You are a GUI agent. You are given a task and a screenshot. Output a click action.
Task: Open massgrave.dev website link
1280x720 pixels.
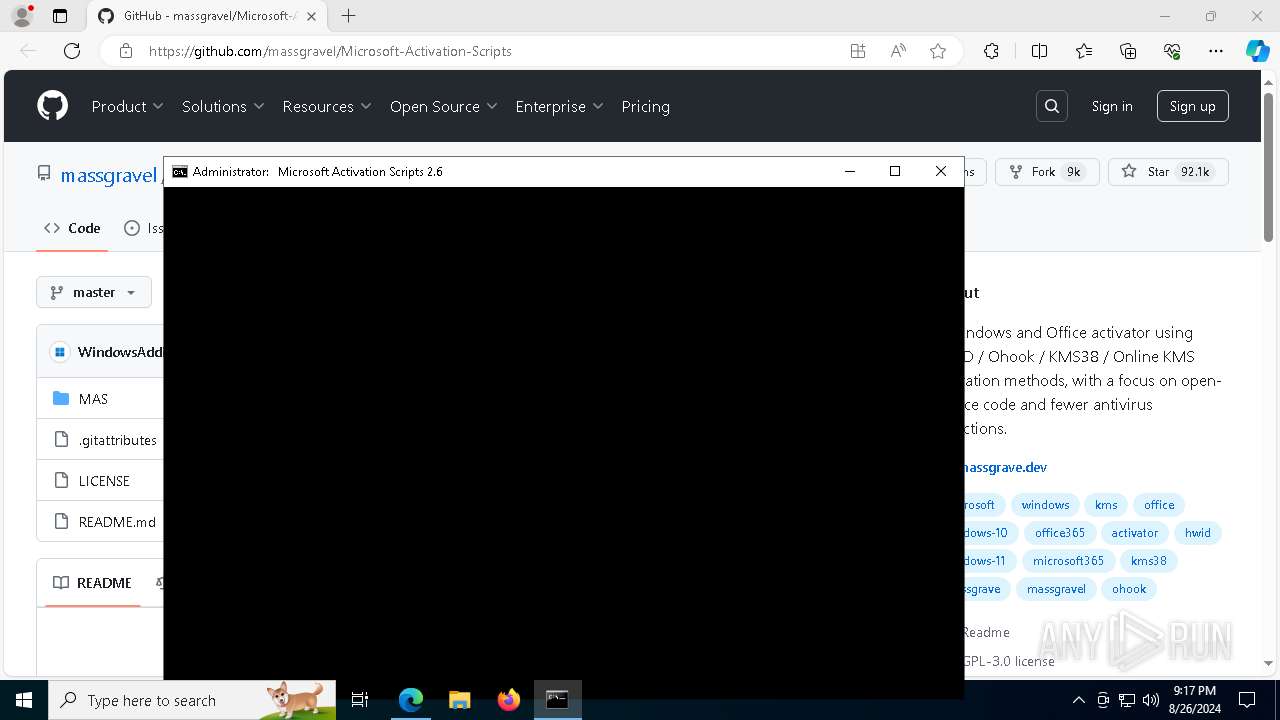coord(1005,467)
